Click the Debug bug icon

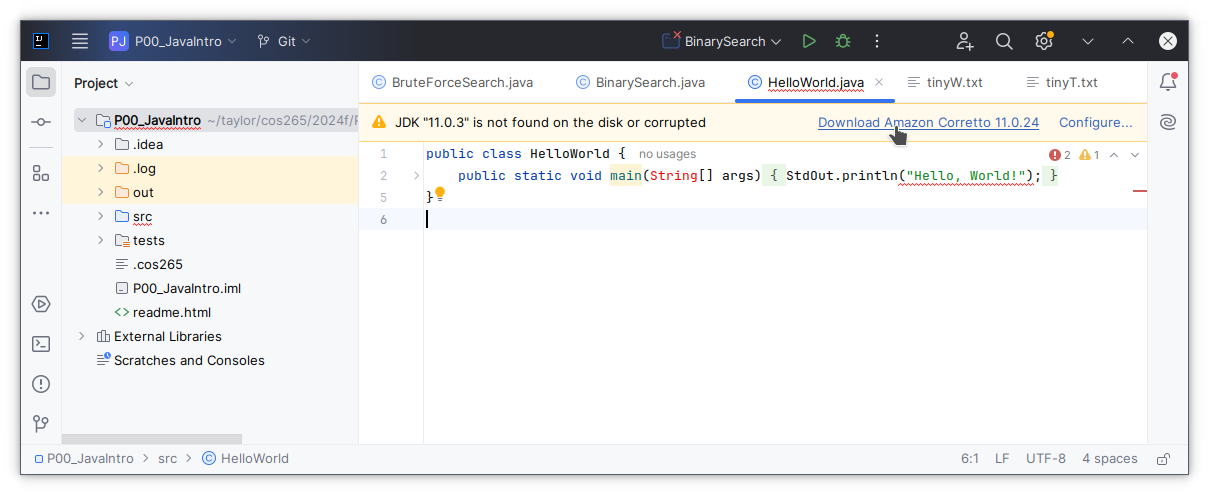tap(843, 41)
